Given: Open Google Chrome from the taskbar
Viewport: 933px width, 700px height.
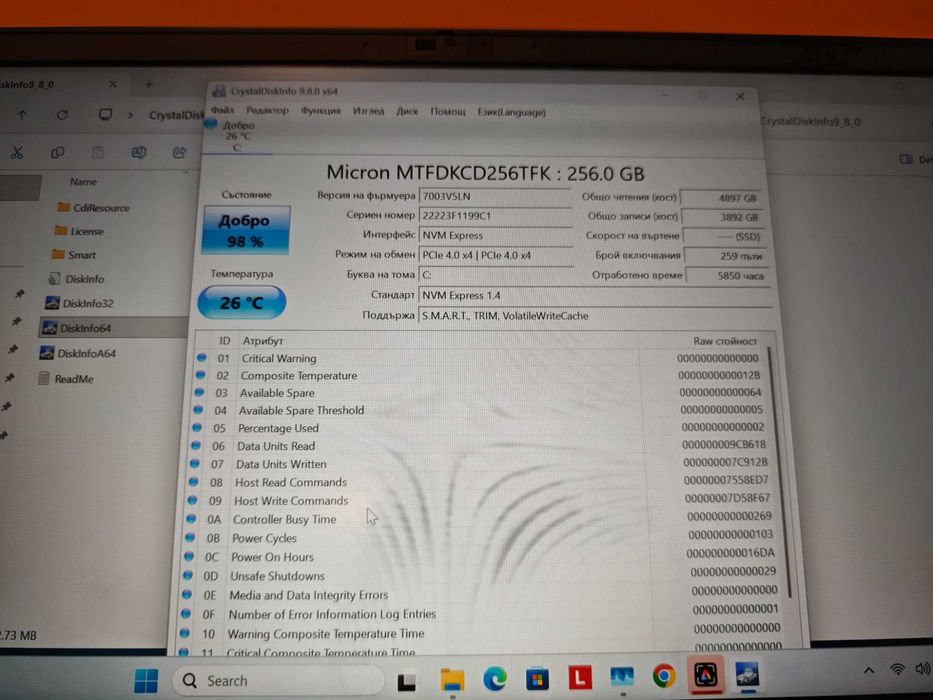Looking at the screenshot, I should [663, 676].
